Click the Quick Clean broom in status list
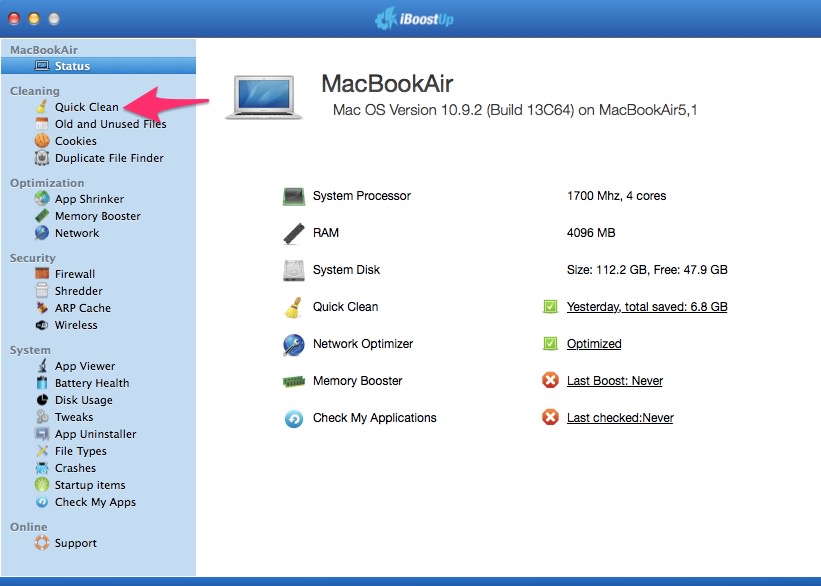The image size is (821, 586). (x=294, y=307)
